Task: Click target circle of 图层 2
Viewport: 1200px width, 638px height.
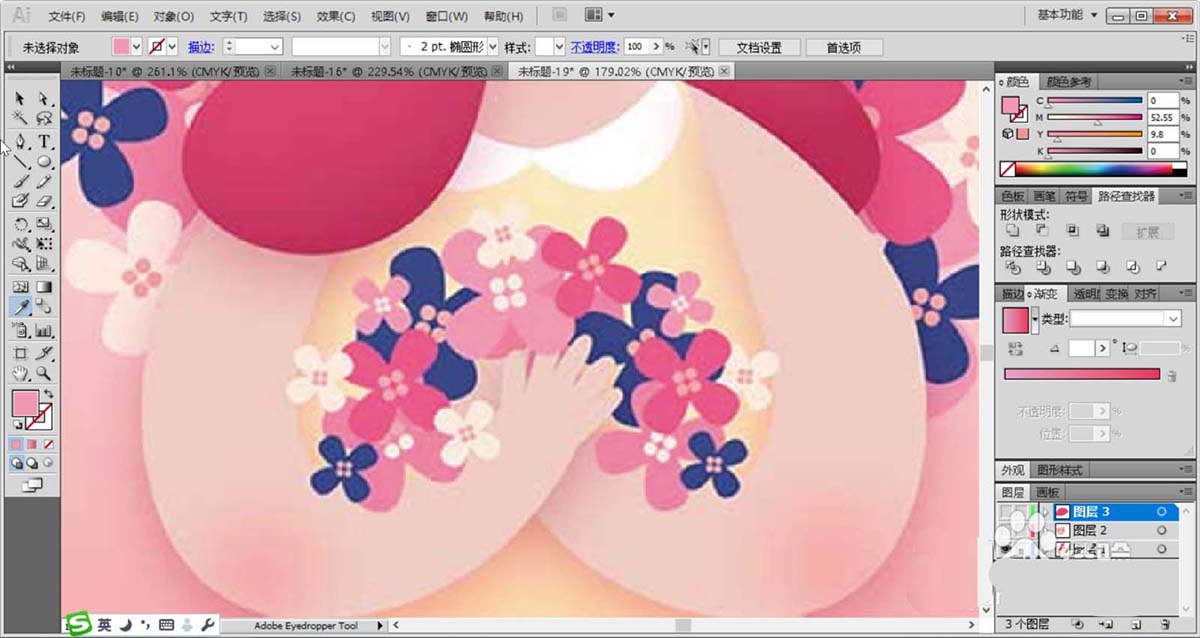Action: point(1162,531)
